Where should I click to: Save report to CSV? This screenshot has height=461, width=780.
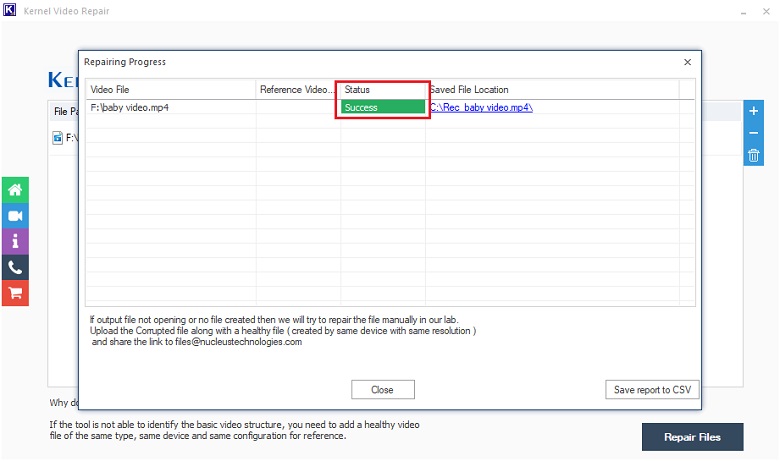point(652,390)
